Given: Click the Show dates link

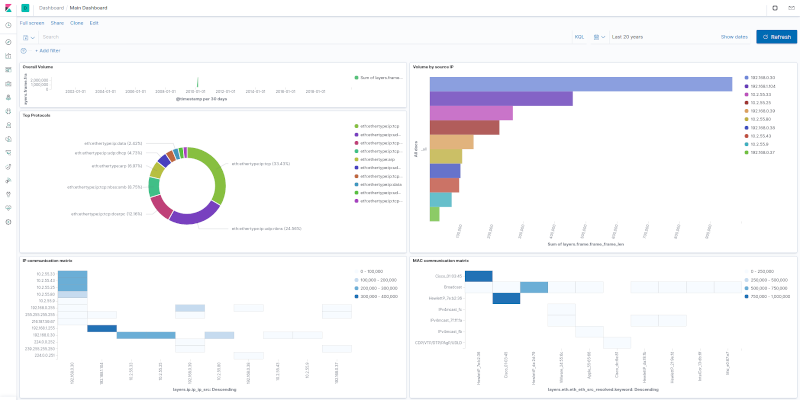Looking at the screenshot, I should pyautogui.click(x=734, y=37).
